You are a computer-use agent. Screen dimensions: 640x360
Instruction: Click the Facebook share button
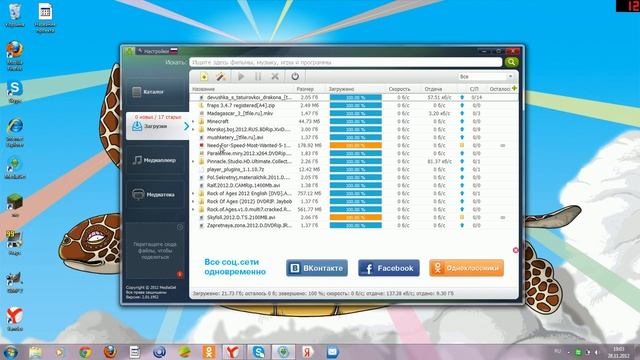(x=389, y=268)
